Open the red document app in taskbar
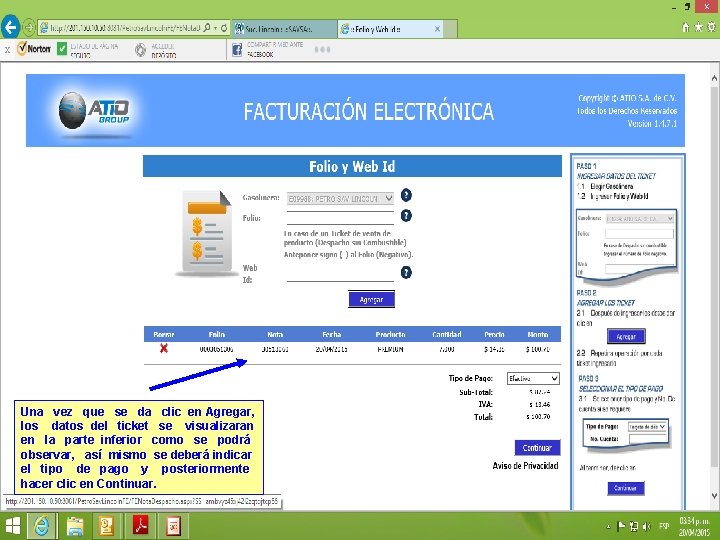This screenshot has height=540, width=720. pos(173,526)
